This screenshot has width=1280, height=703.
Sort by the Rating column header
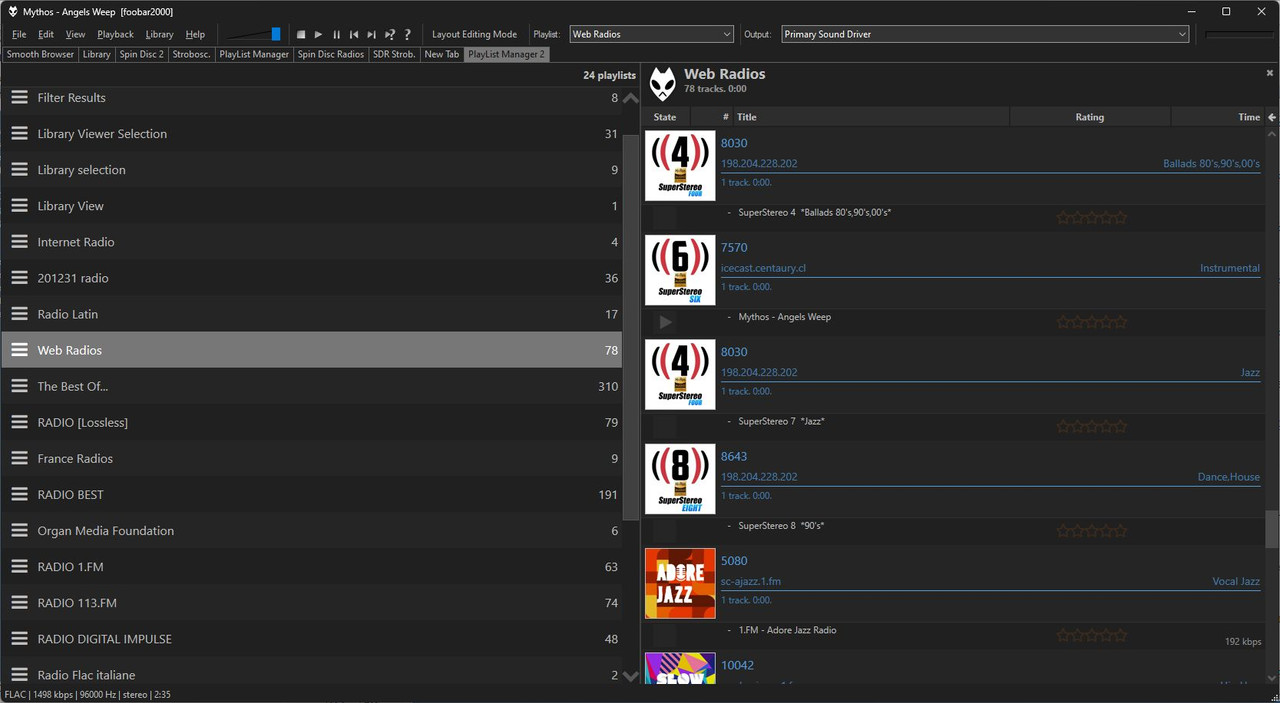(x=1090, y=117)
